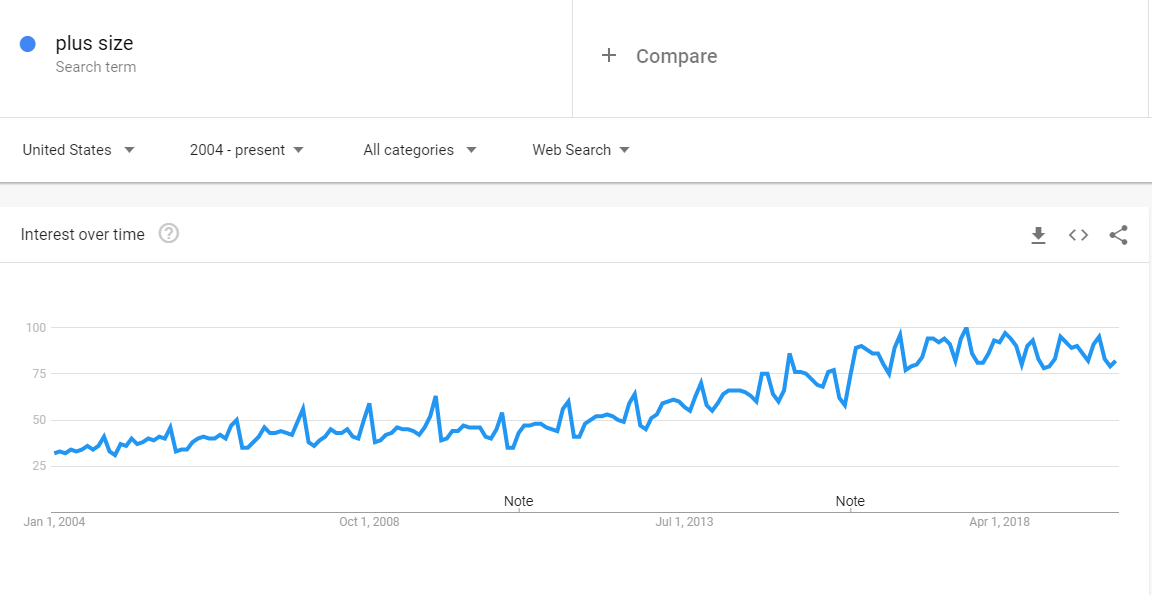Click the first Note marker on the chart

[518, 501]
